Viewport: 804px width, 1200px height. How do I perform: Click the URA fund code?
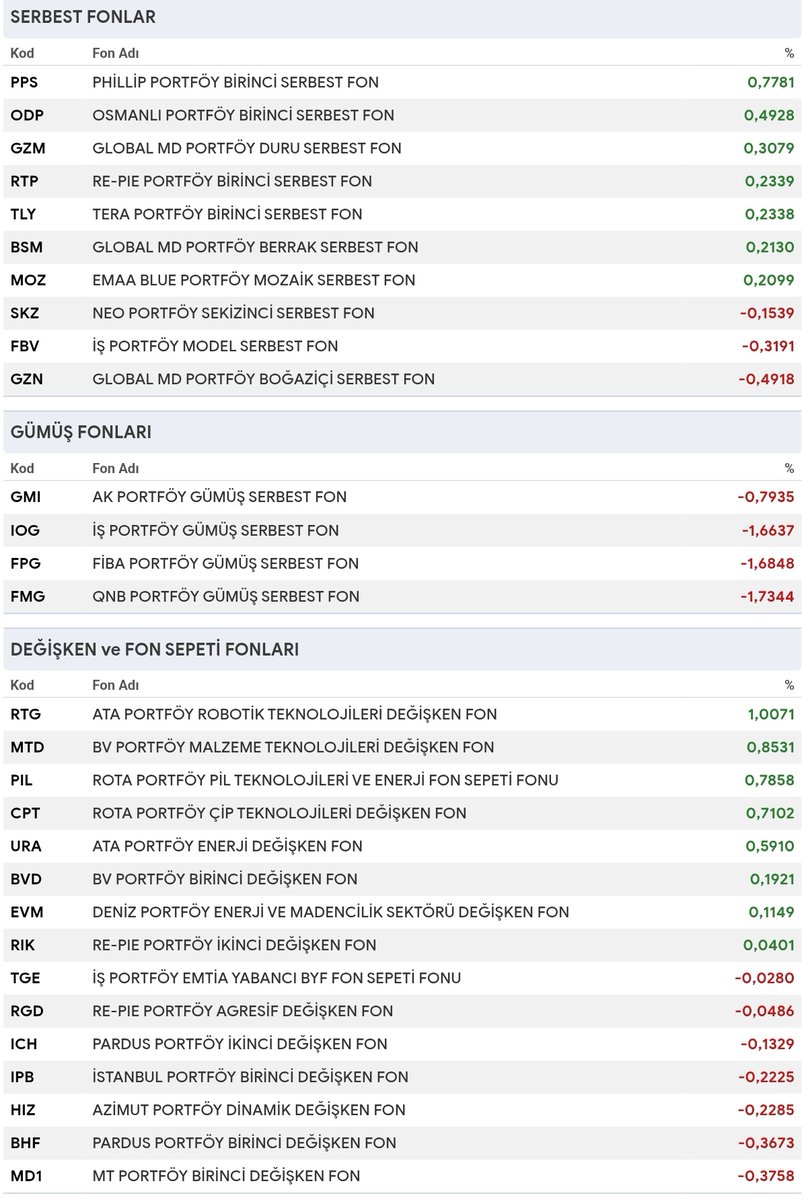26,846
